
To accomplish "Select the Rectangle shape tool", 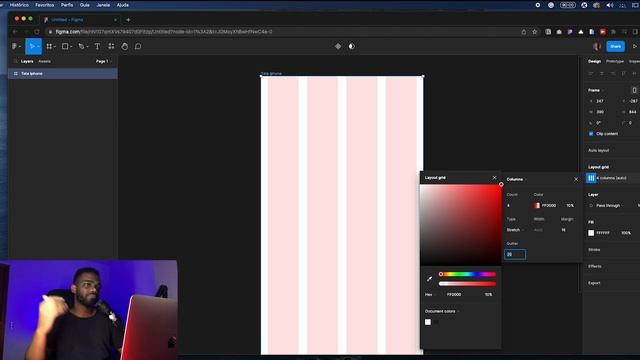I will 65,47.
